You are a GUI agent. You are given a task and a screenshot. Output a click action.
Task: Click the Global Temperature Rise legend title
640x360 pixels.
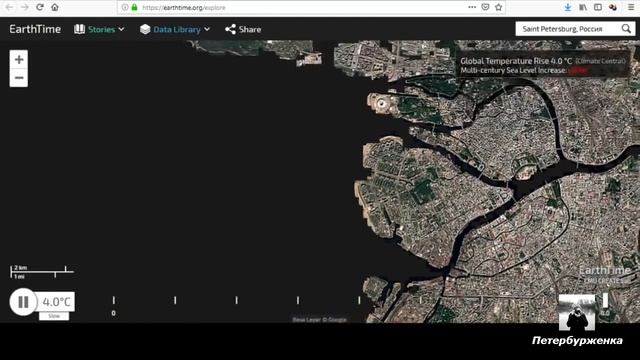click(516, 61)
